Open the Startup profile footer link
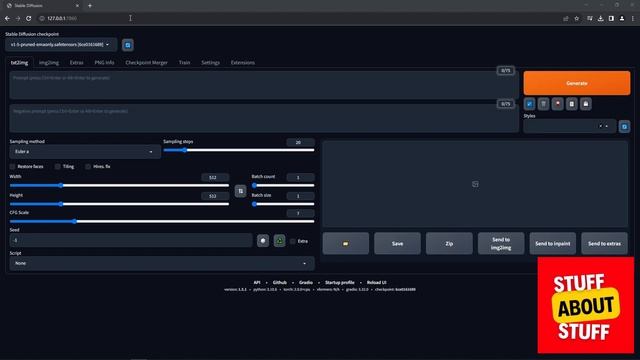Image resolution: width=640 pixels, height=360 pixels. pyautogui.click(x=340, y=282)
